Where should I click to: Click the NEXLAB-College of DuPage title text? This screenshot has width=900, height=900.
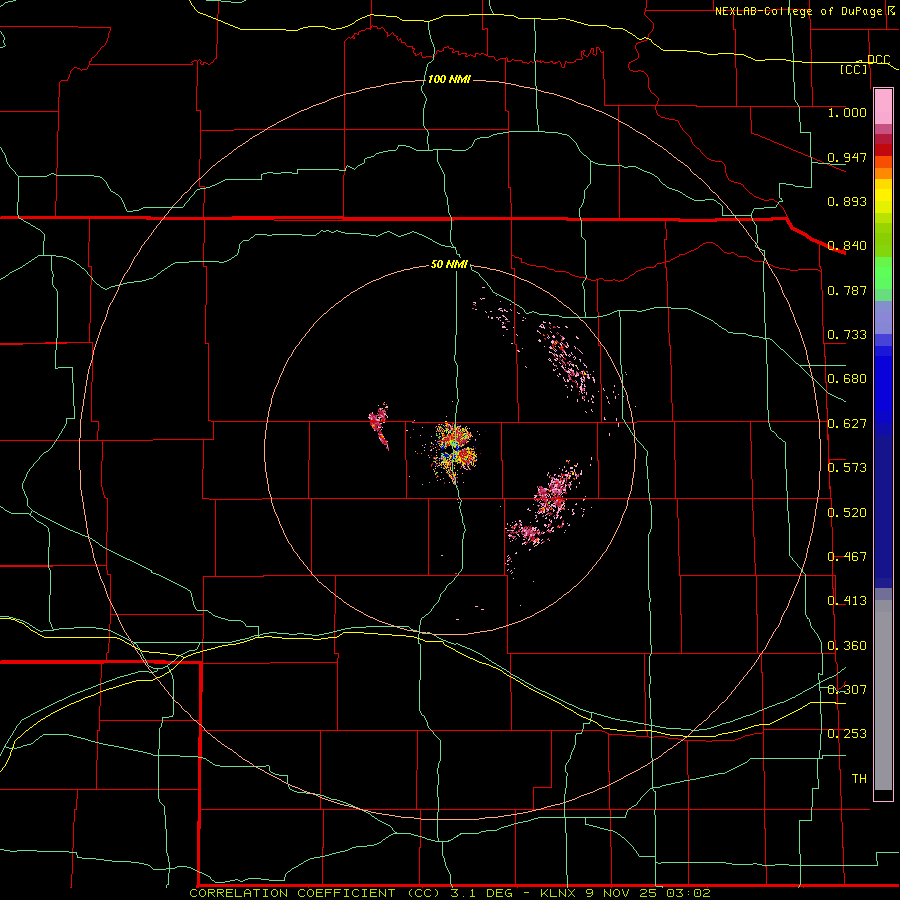click(x=801, y=11)
